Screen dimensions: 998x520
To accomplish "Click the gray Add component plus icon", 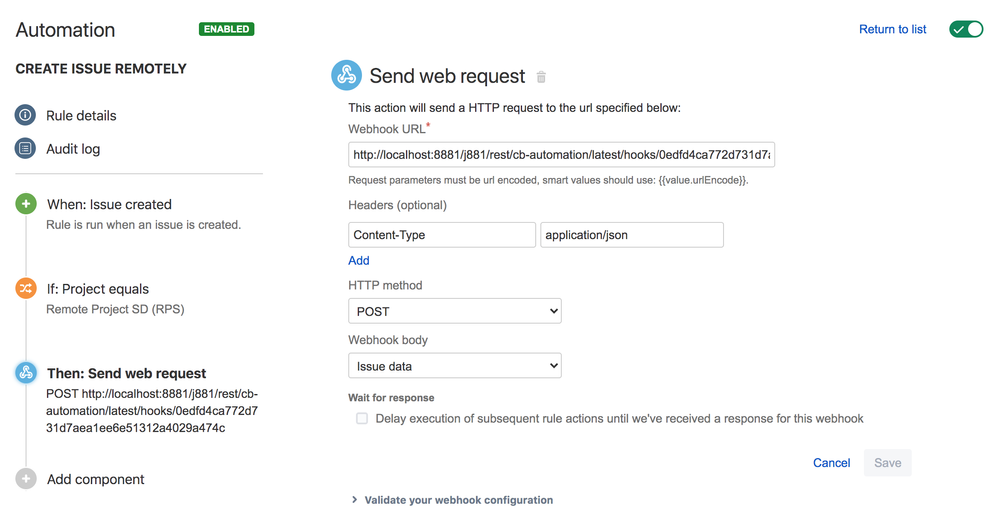I will [x=26, y=479].
